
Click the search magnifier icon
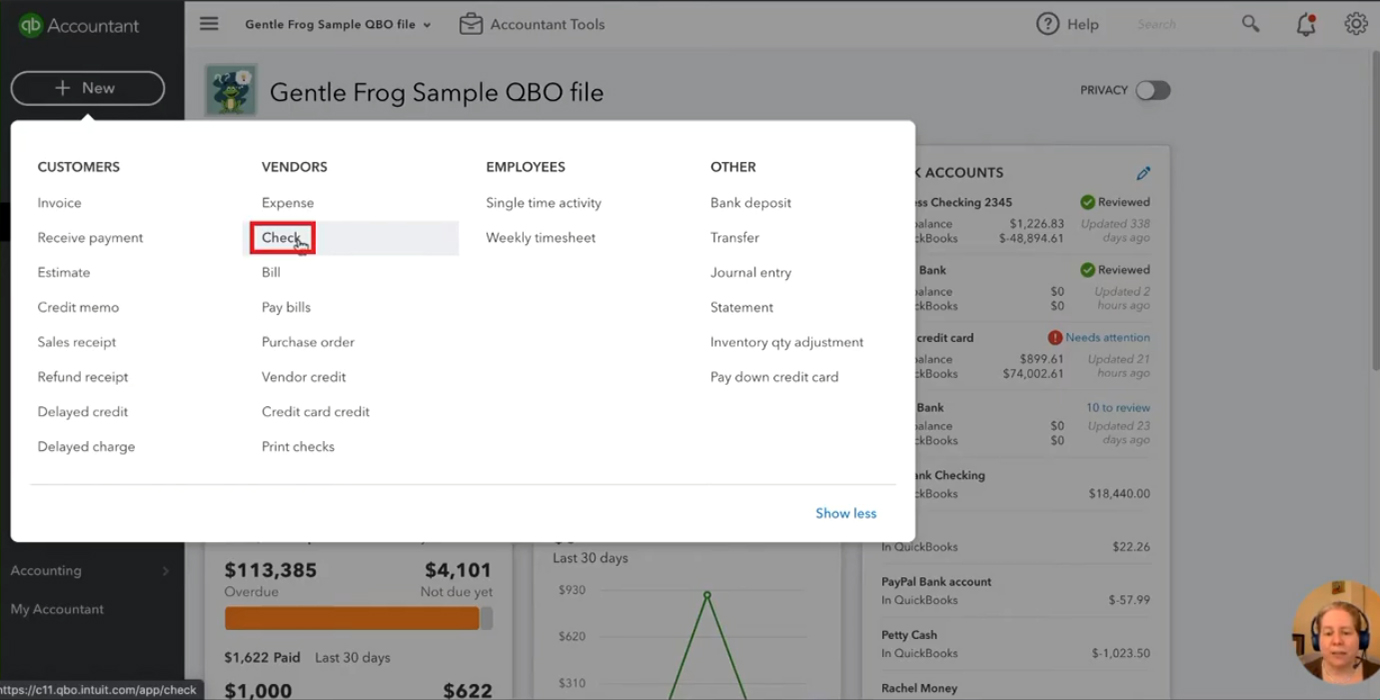[1250, 24]
